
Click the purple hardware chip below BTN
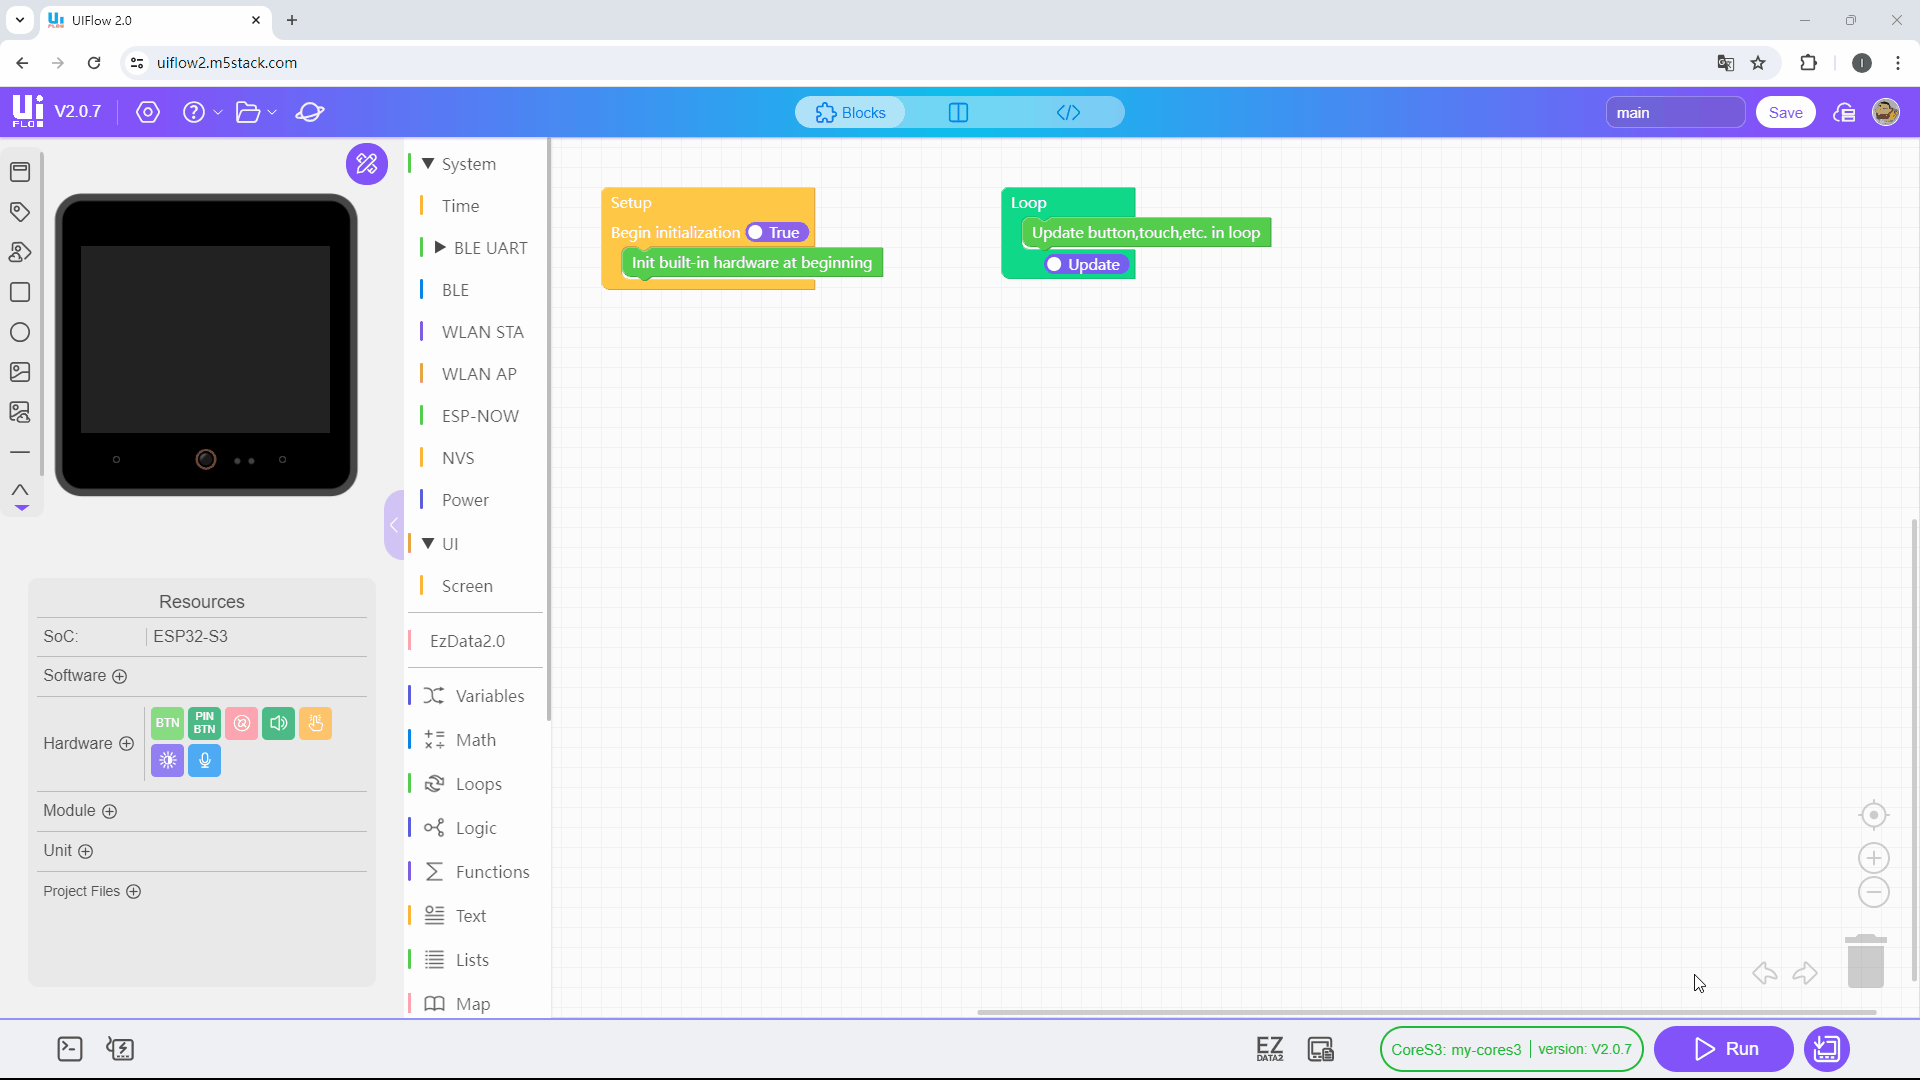(x=167, y=761)
